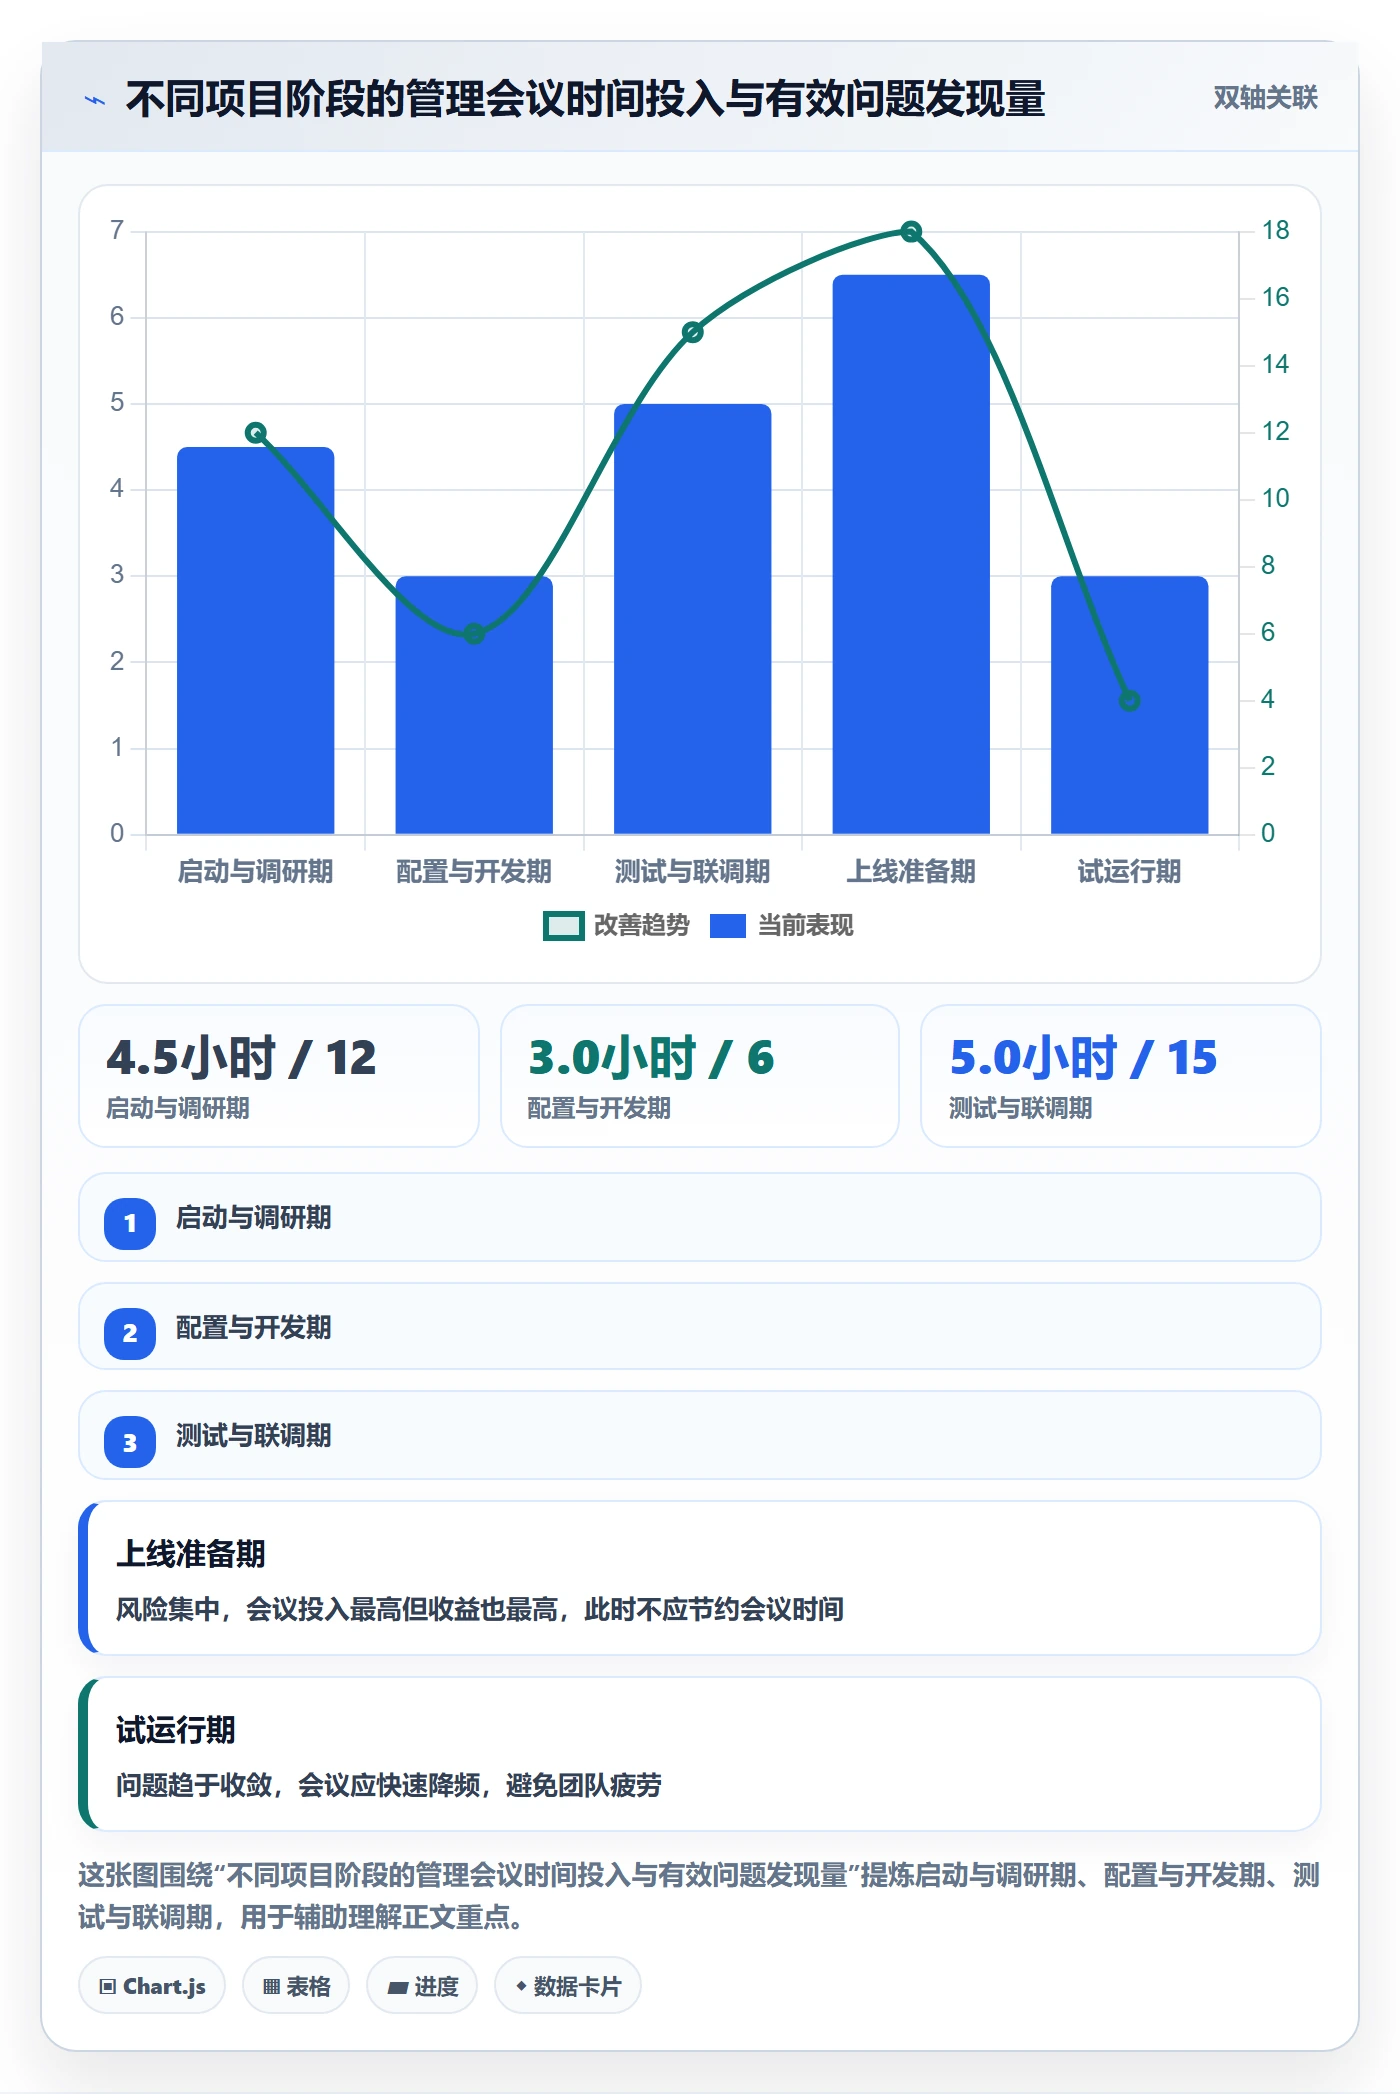Screen dimensions: 1400x2094
Task: Click the left axis value 7
Action: tap(117, 230)
